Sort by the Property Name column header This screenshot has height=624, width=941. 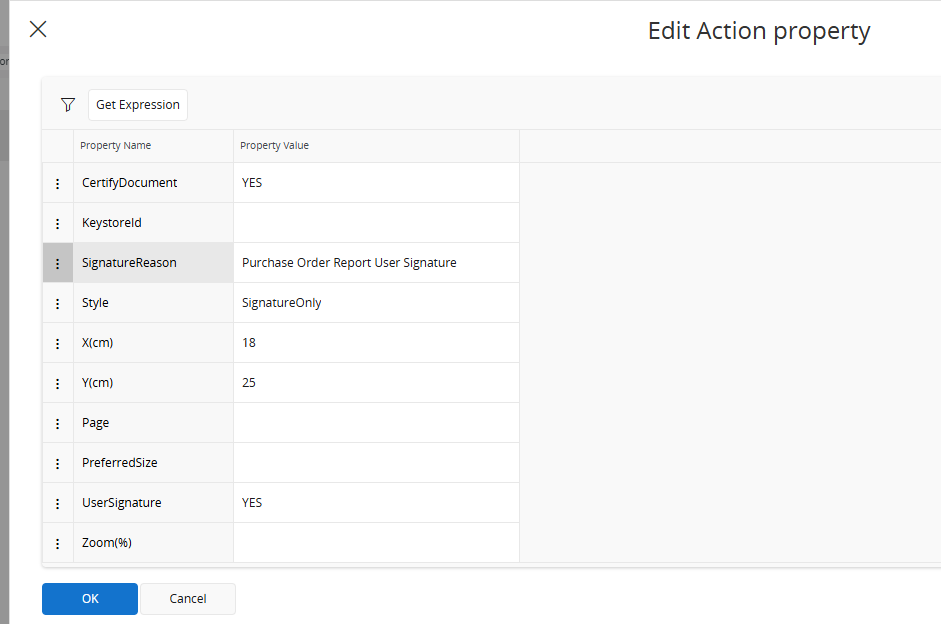(x=116, y=146)
